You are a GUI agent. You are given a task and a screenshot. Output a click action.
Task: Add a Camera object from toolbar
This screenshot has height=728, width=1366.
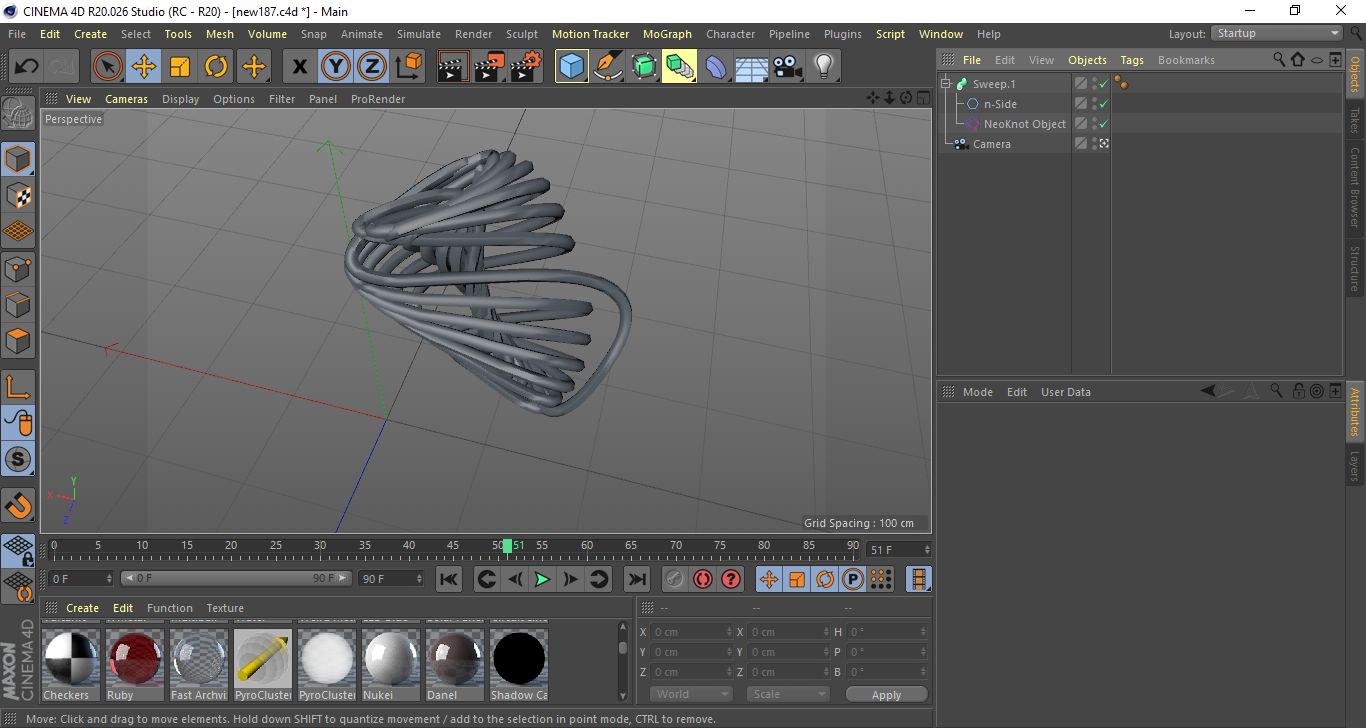coord(788,67)
